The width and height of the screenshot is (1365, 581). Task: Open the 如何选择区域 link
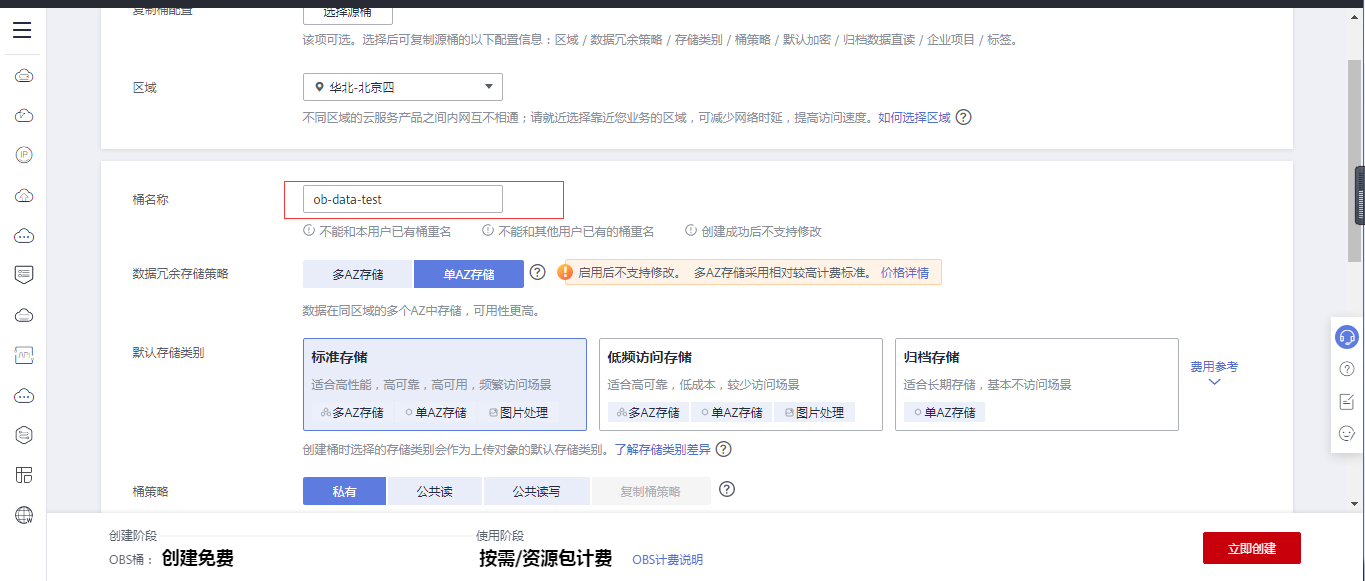[915, 117]
